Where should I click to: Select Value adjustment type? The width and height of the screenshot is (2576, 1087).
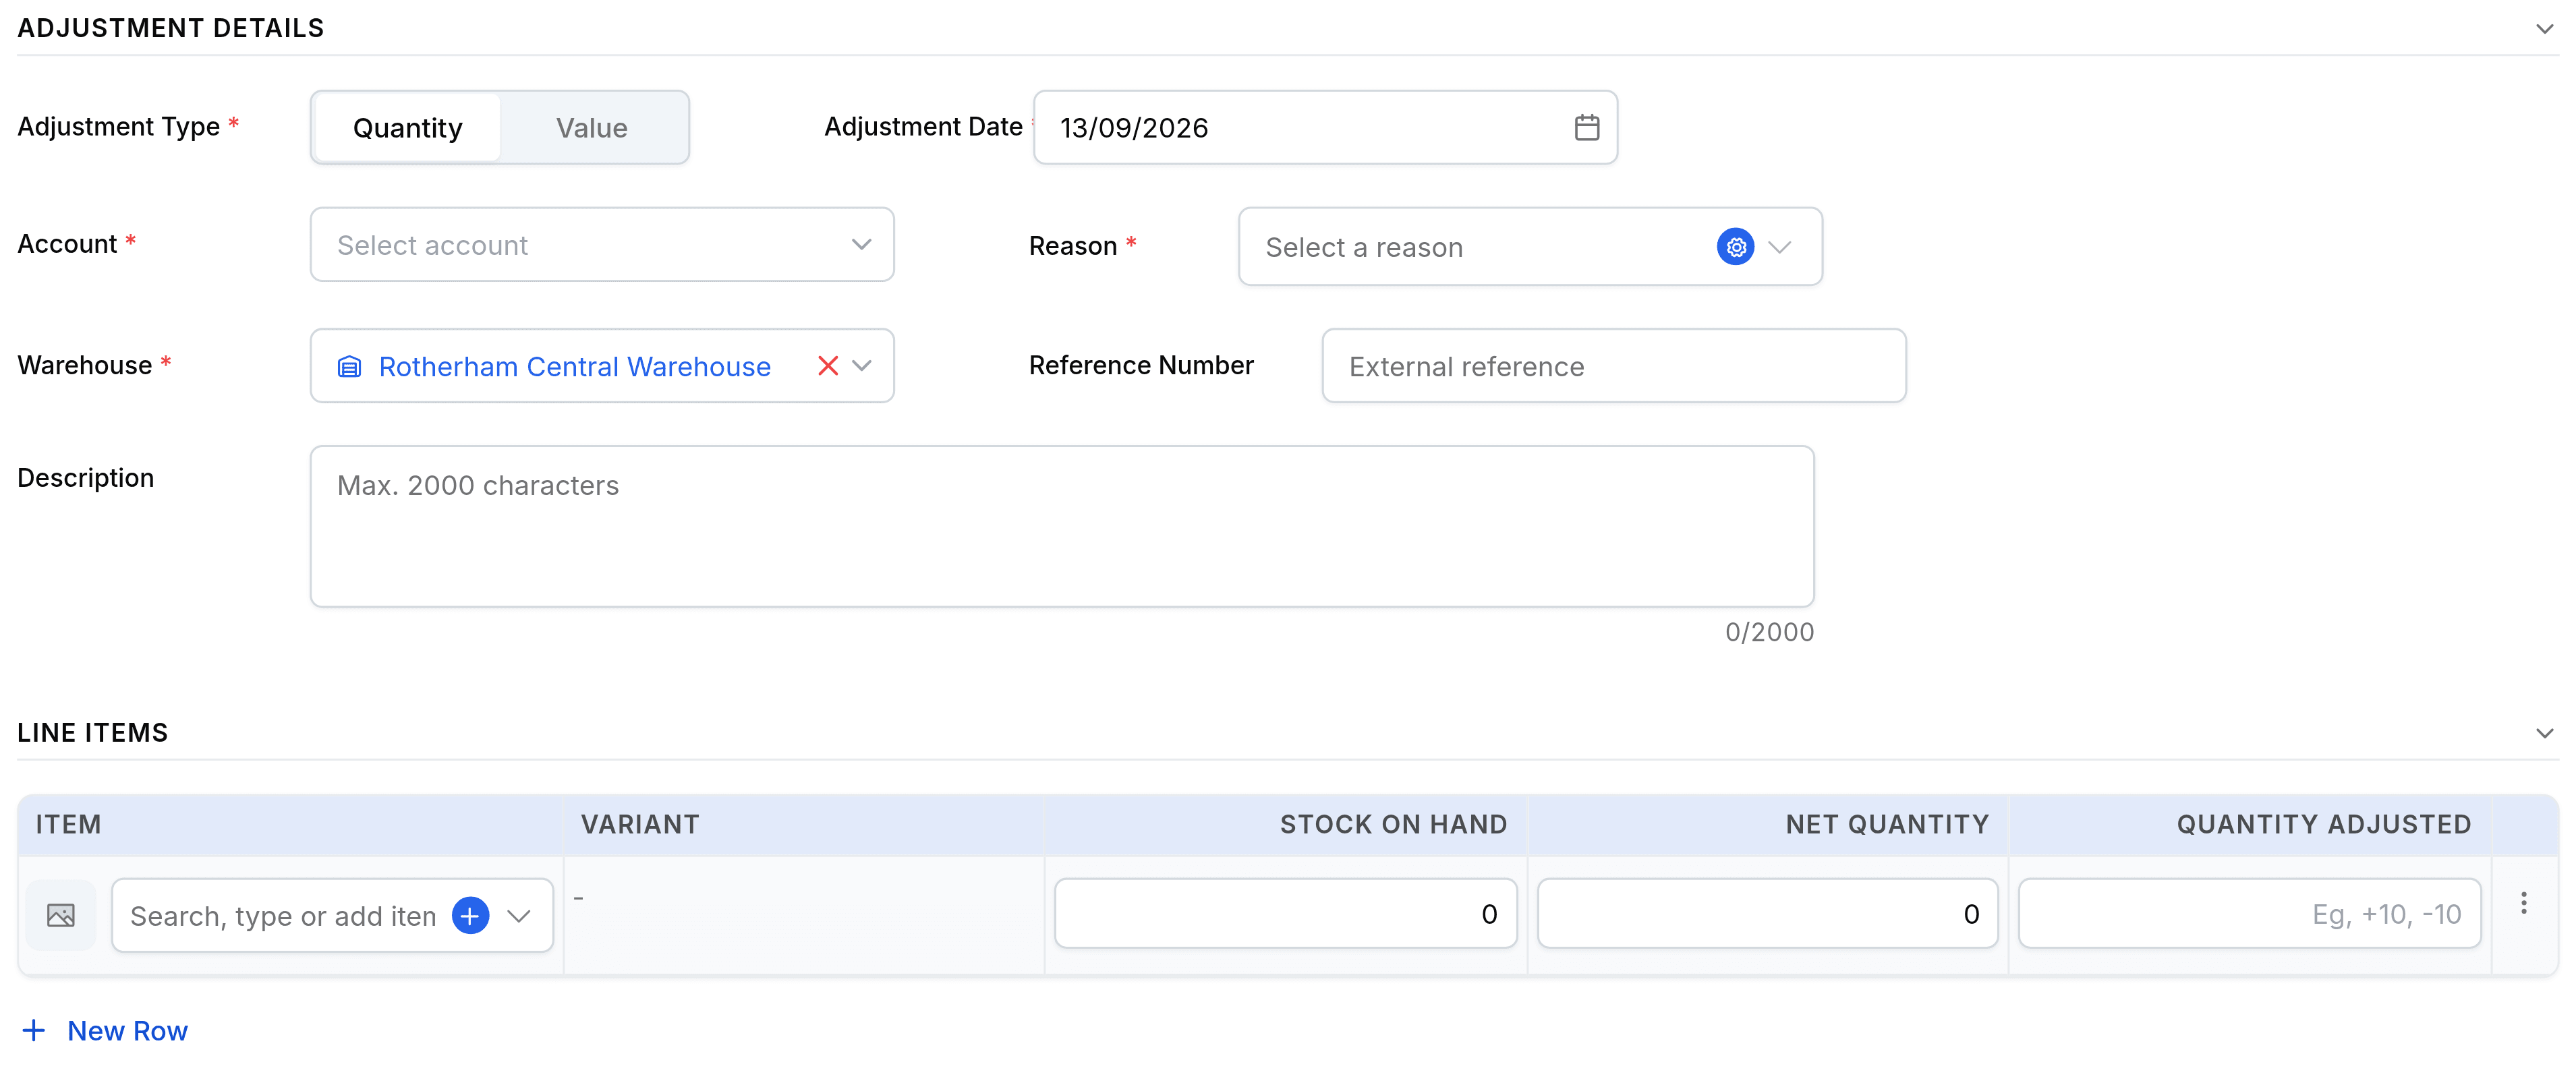pyautogui.click(x=592, y=128)
